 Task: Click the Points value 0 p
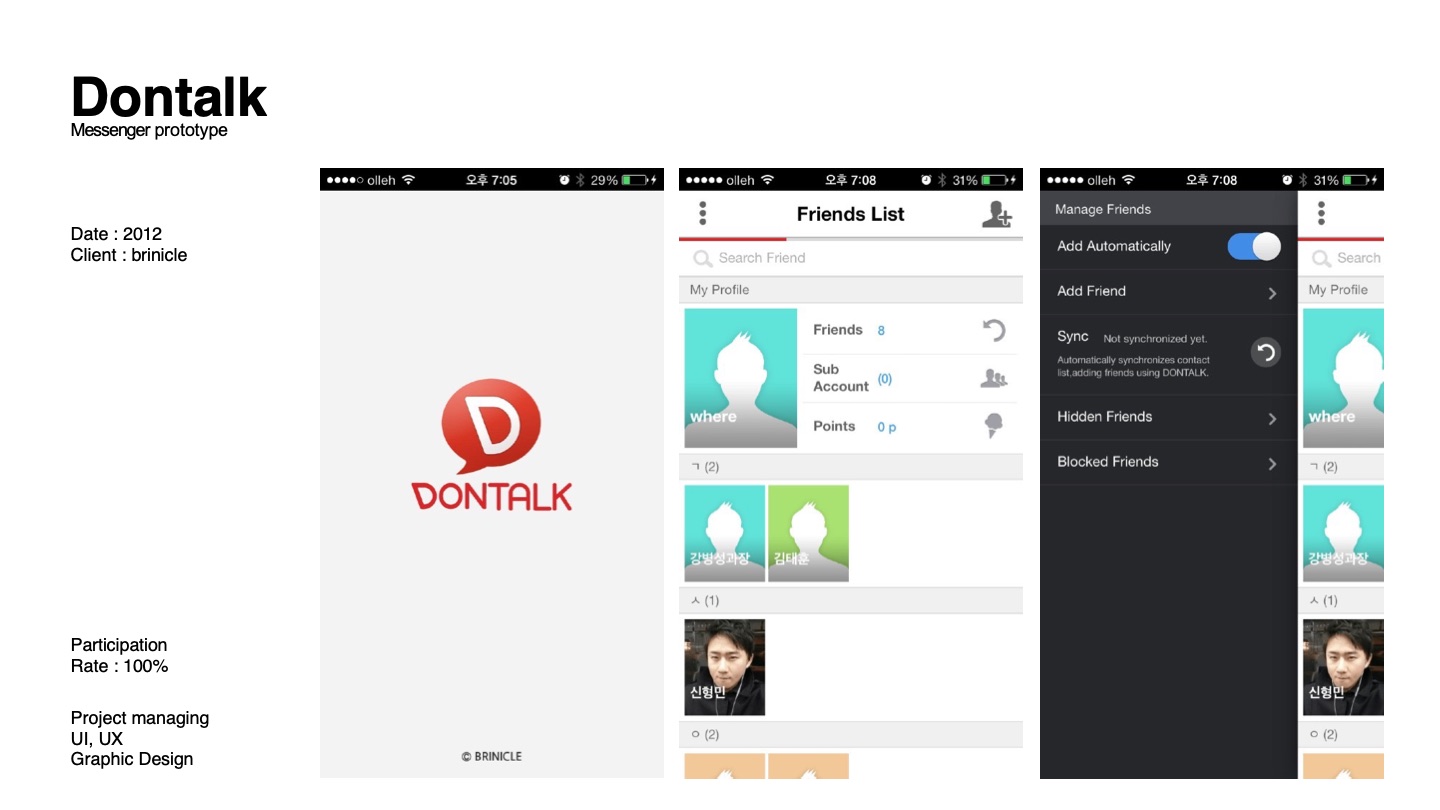point(887,427)
